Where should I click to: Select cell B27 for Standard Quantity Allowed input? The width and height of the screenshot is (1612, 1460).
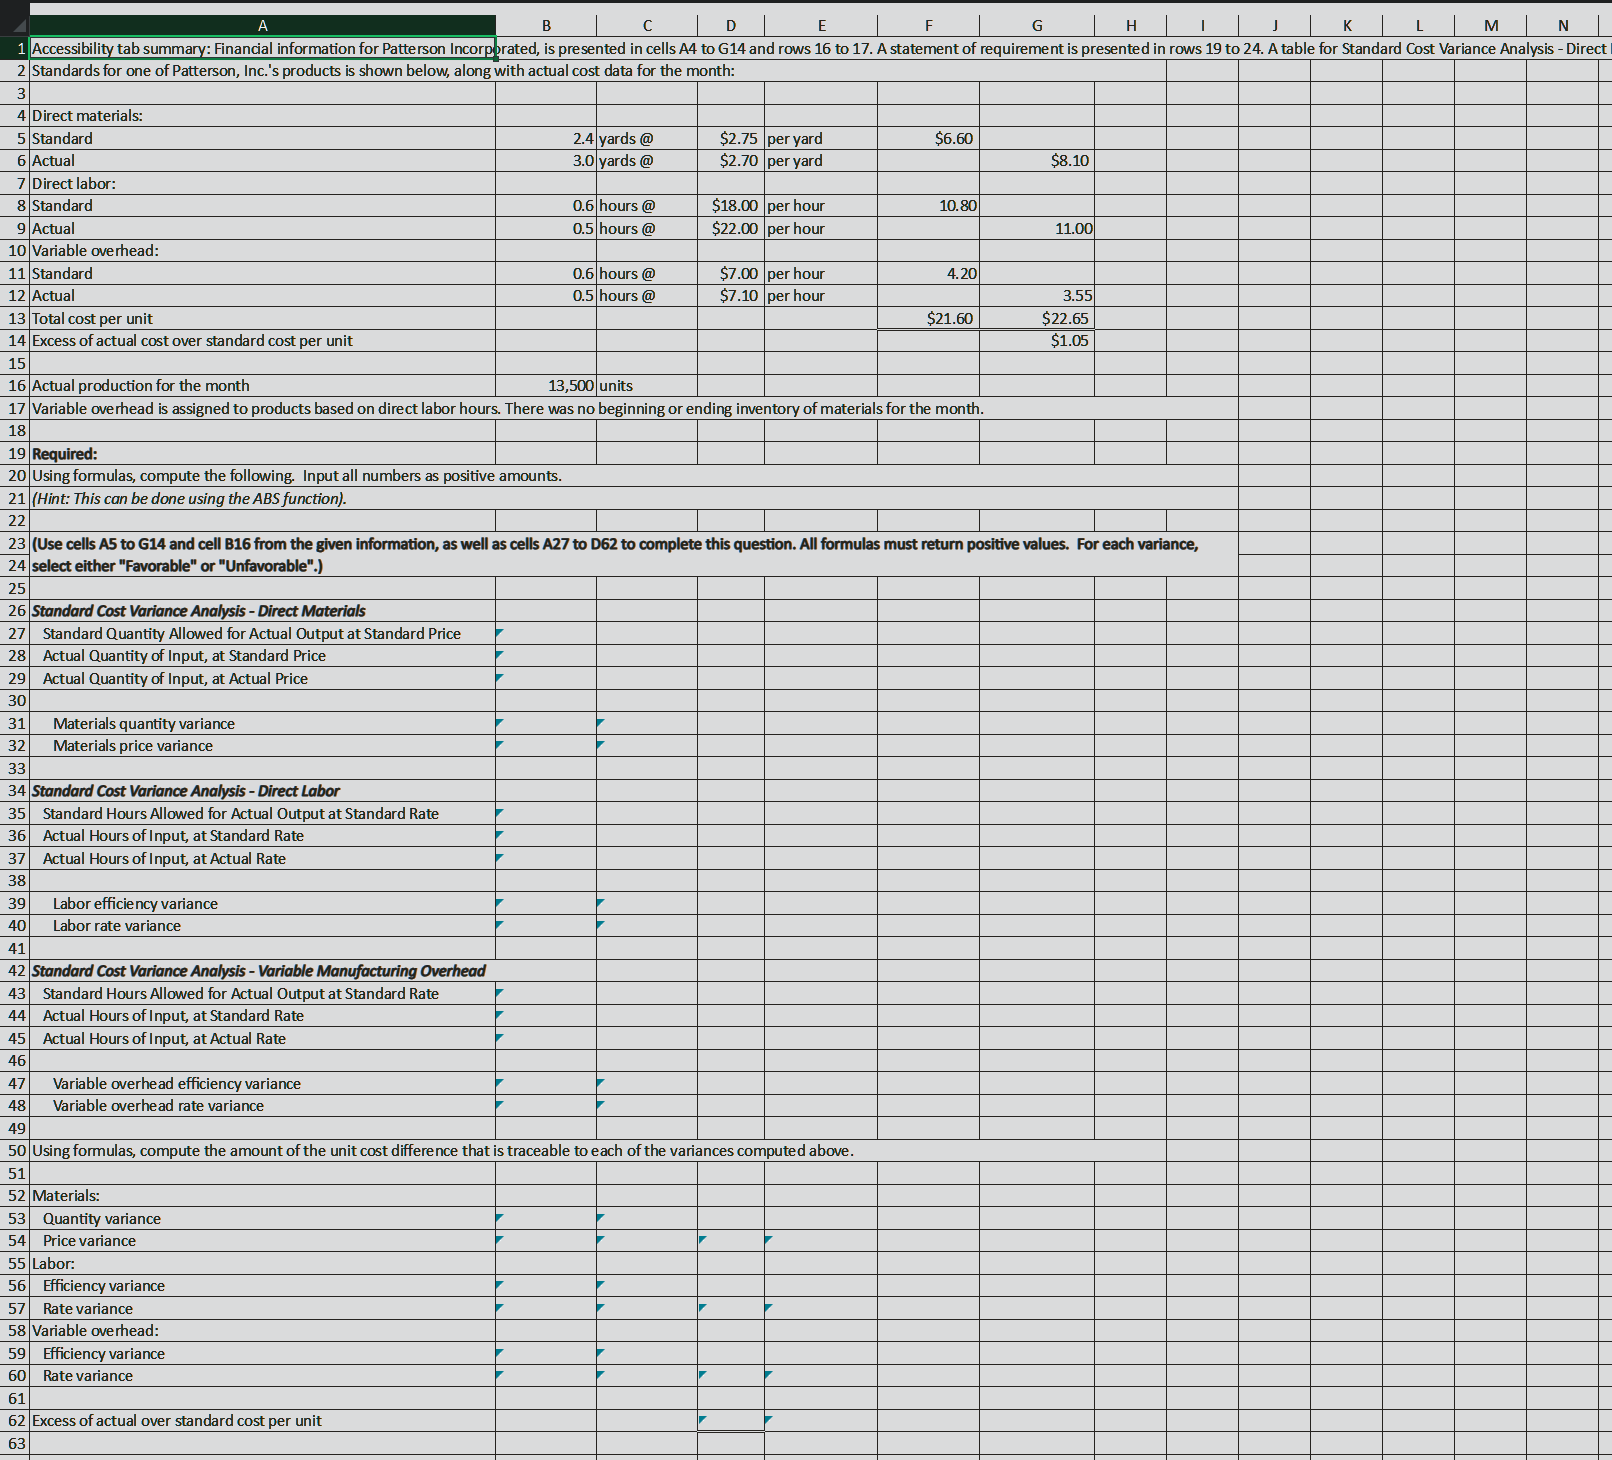click(546, 633)
